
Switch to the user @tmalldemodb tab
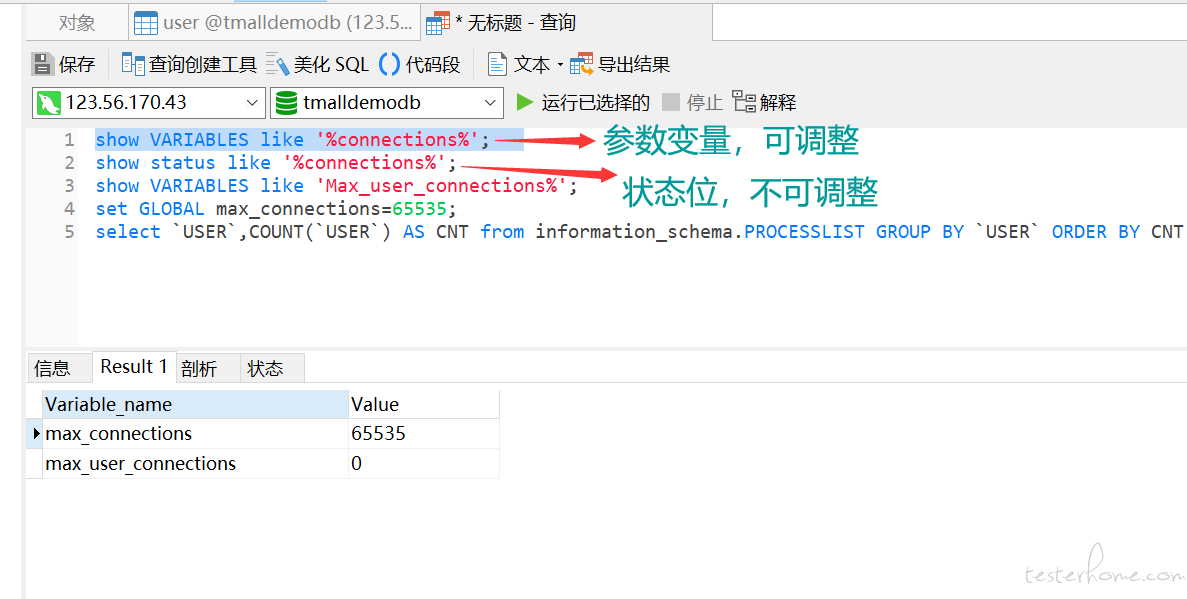pos(275,23)
